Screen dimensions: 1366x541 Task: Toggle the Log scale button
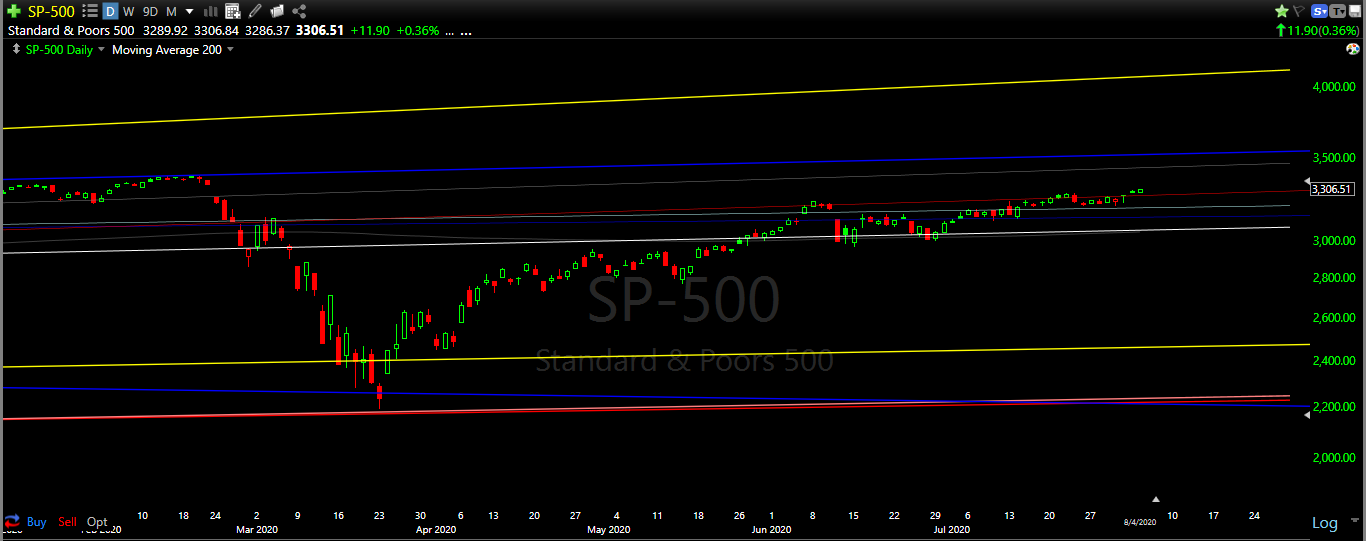point(1324,523)
